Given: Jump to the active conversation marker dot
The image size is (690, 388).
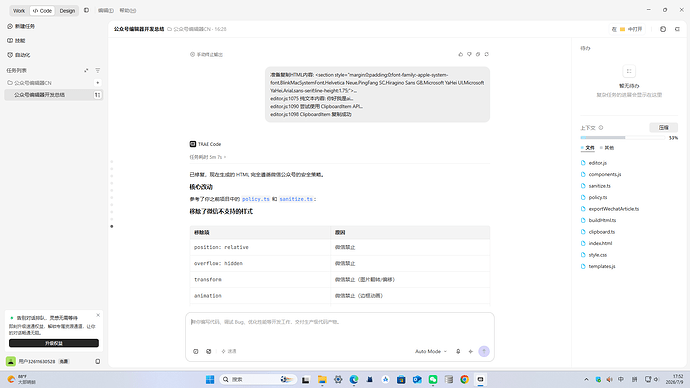Looking at the screenshot, I should 112,227.
